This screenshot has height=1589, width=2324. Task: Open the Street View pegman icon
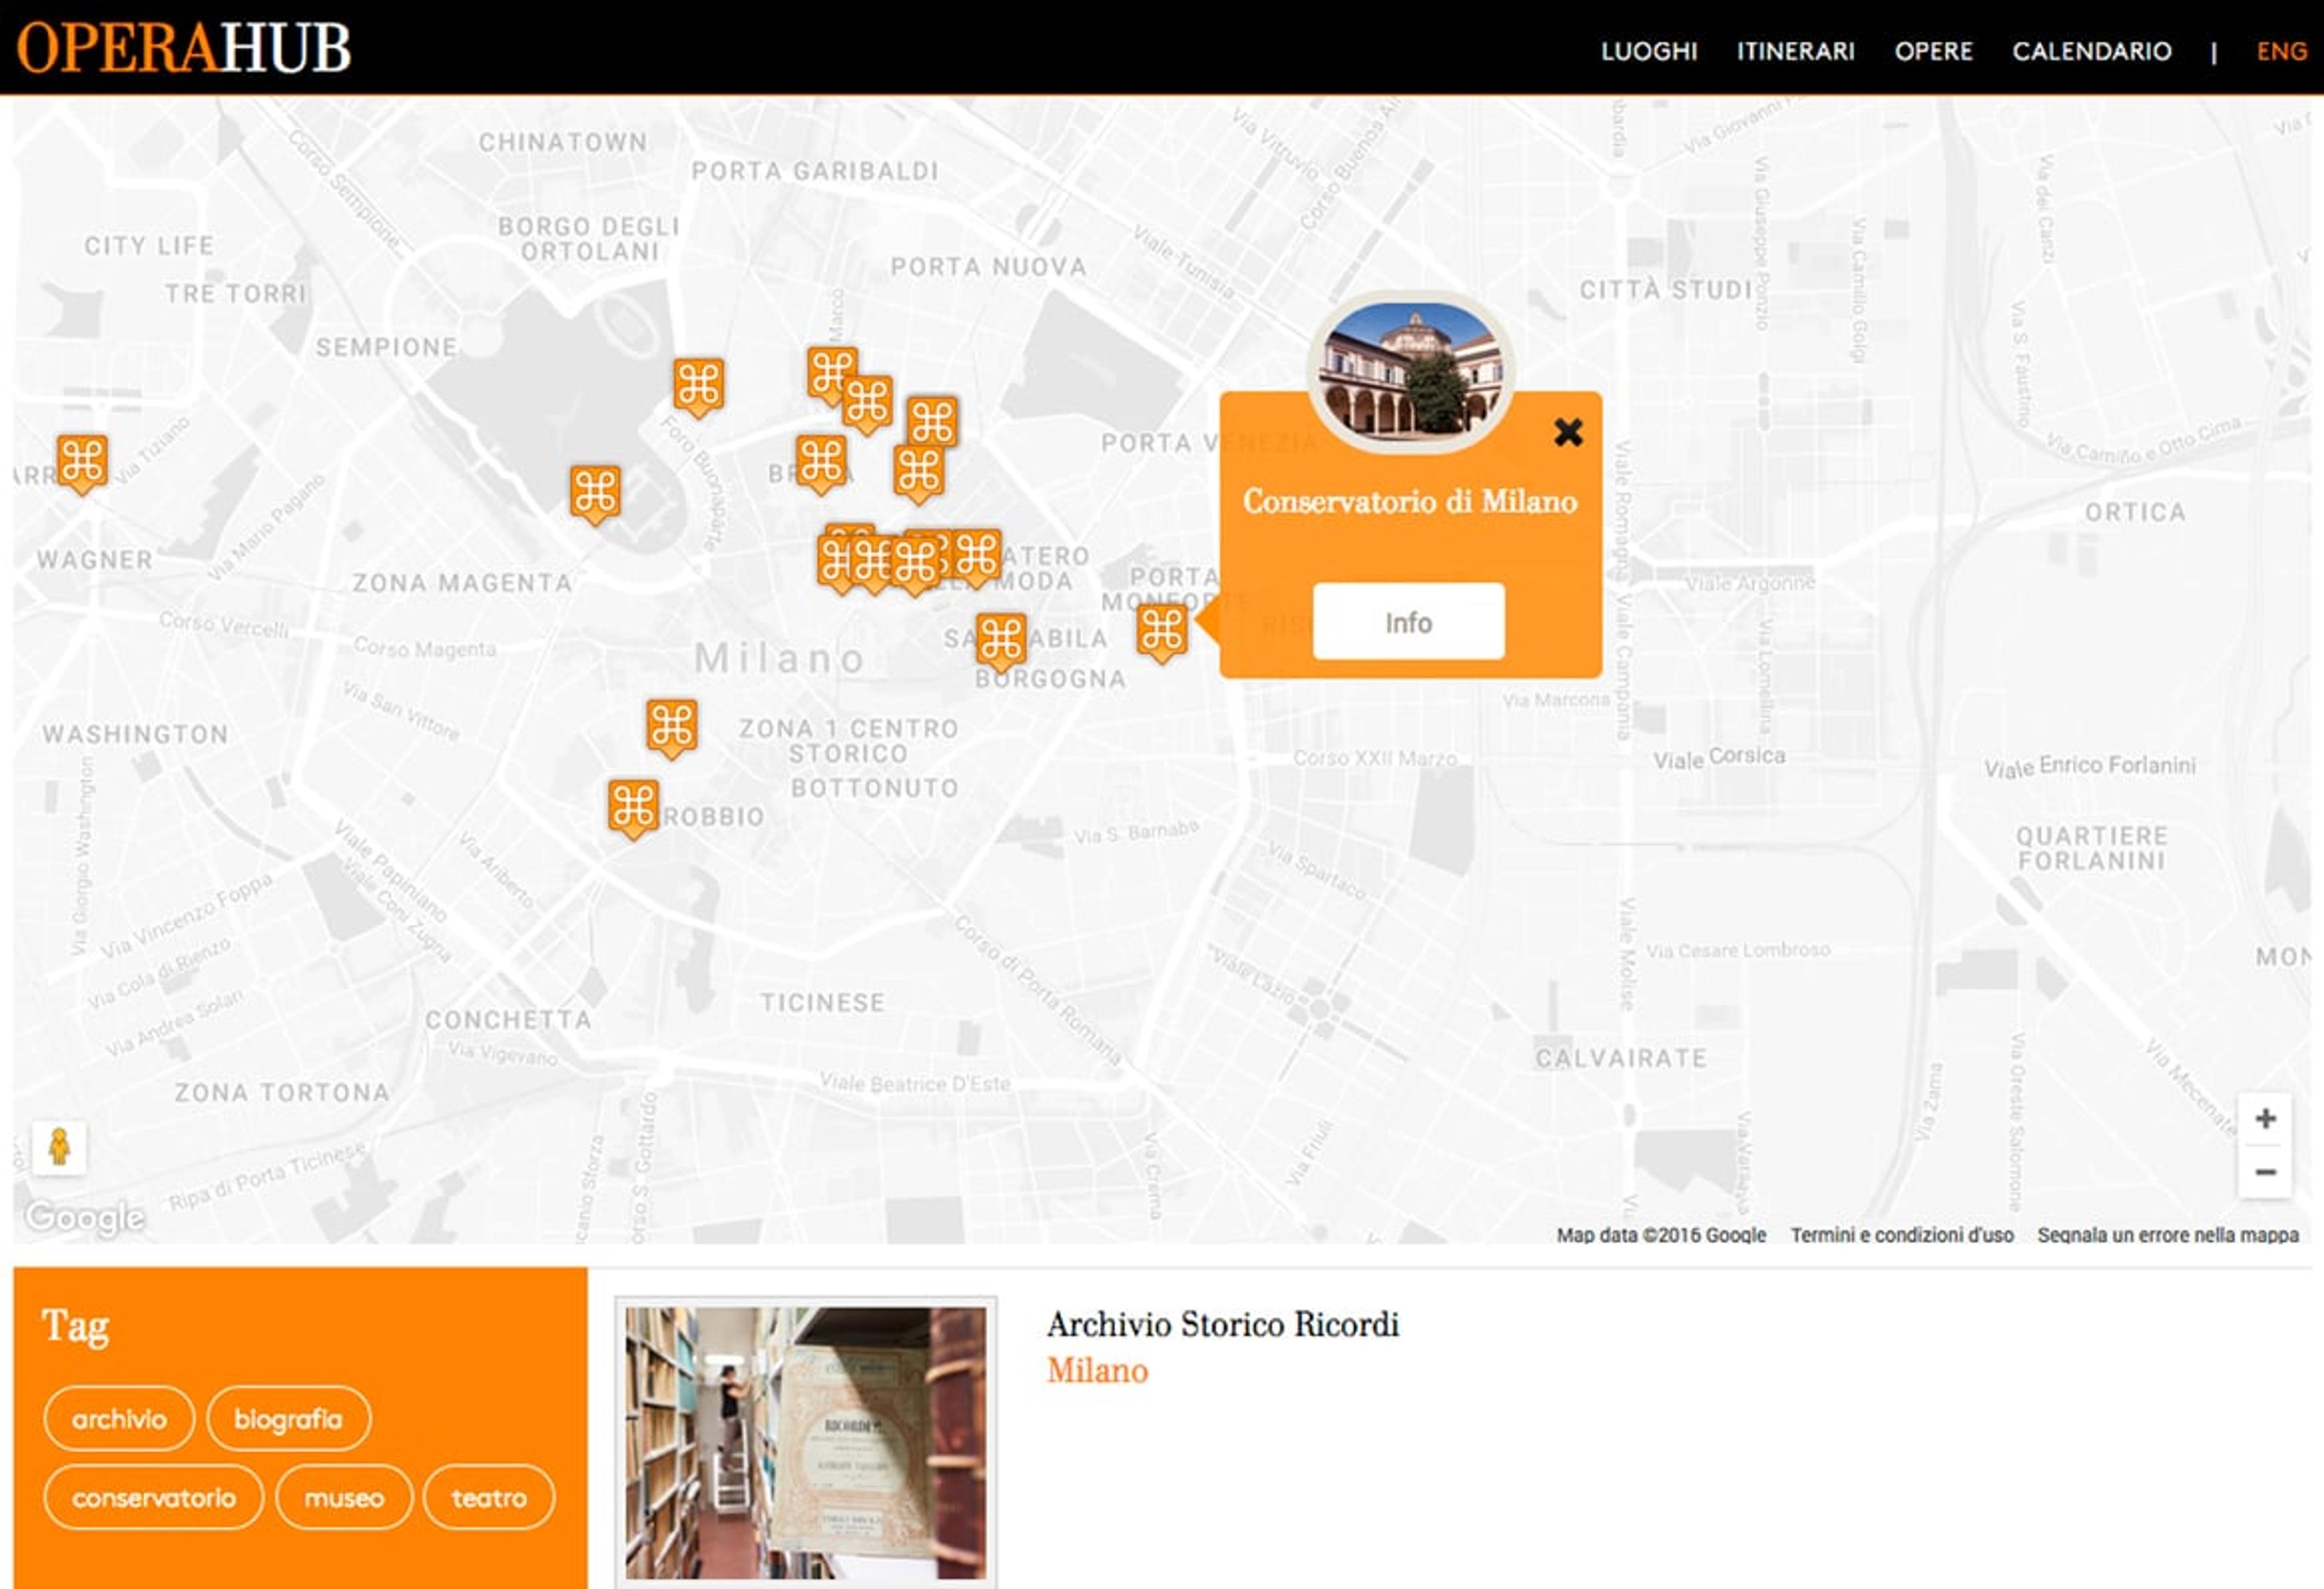[59, 1147]
